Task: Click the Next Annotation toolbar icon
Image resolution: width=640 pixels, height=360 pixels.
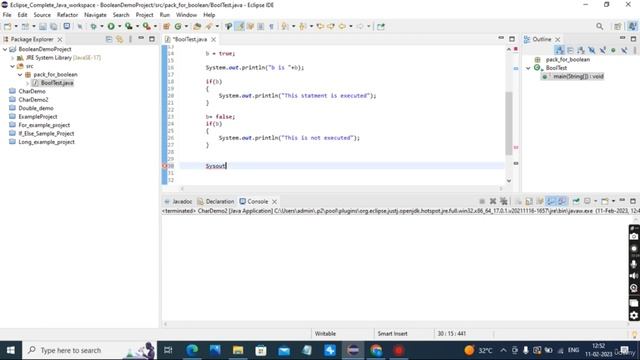Action: tap(284, 27)
